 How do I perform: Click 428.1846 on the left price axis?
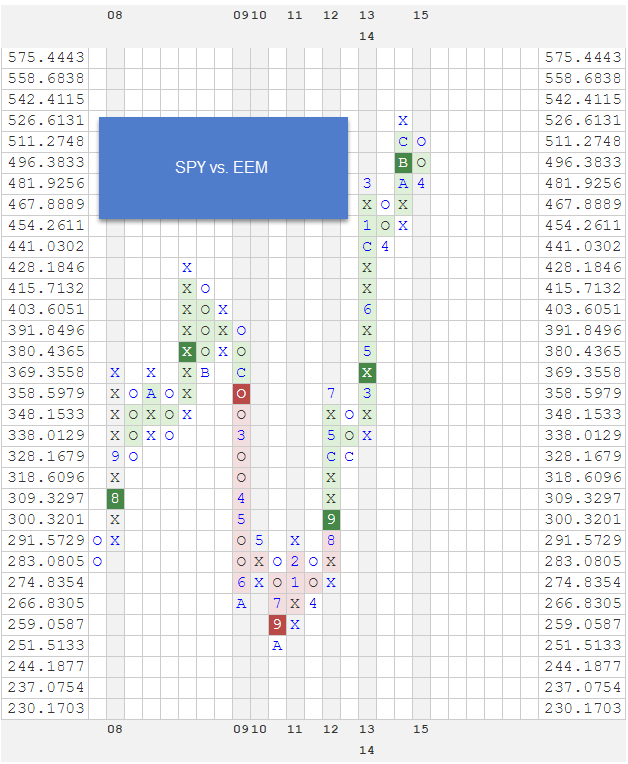(x=46, y=267)
